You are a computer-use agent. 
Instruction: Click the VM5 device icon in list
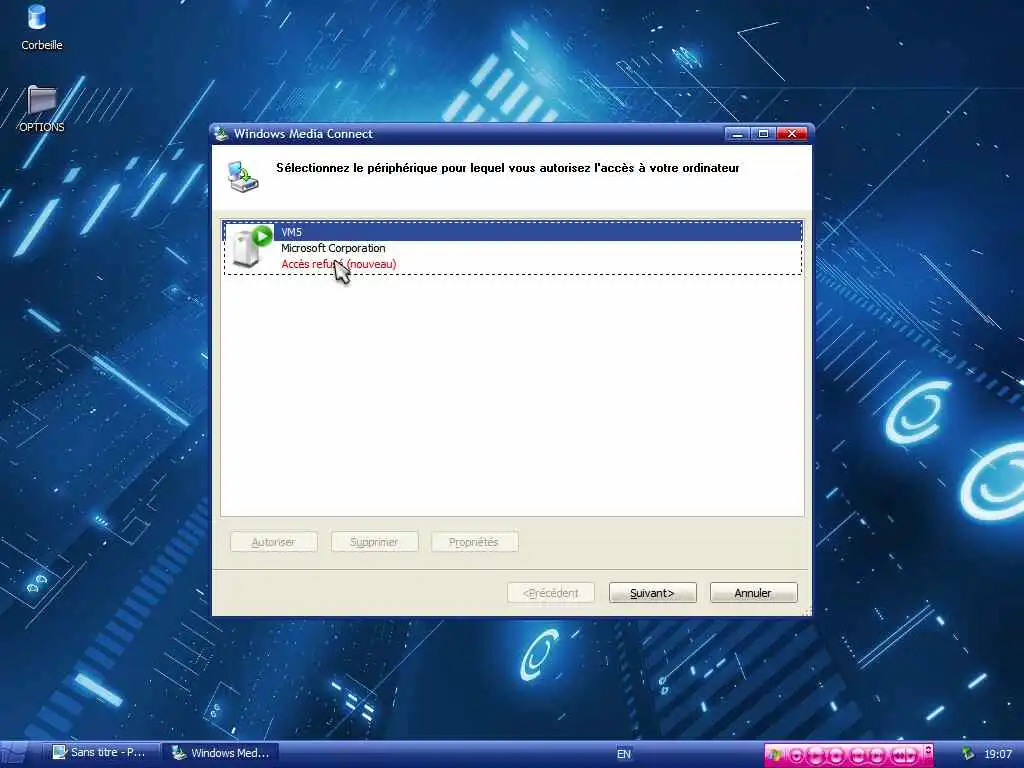point(251,247)
